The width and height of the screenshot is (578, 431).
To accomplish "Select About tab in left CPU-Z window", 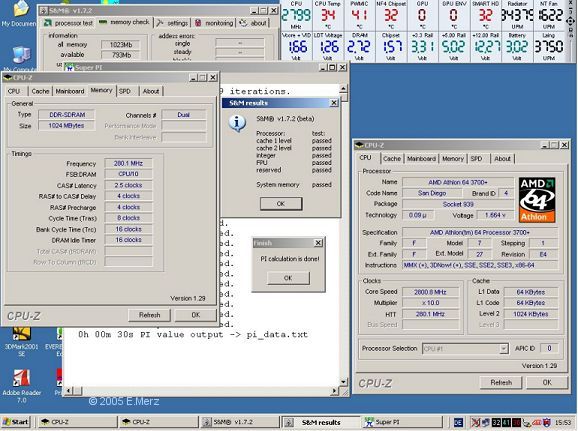I will [x=151, y=91].
